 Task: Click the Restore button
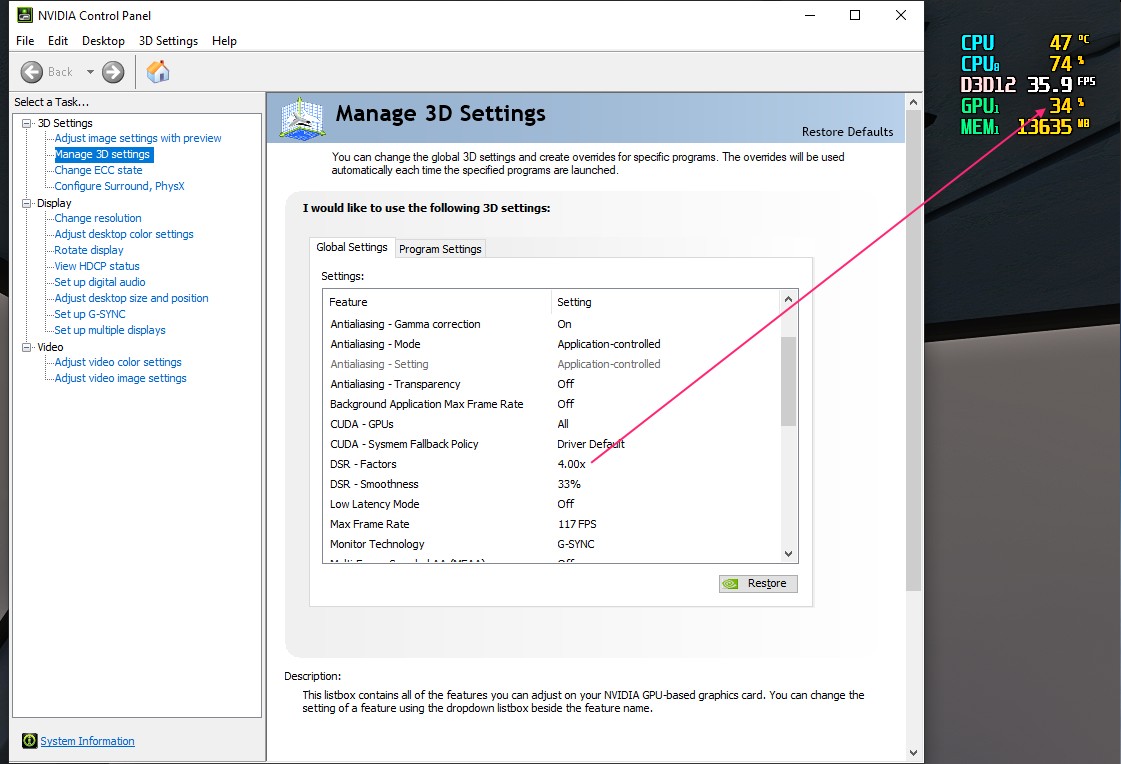pyautogui.click(x=758, y=583)
